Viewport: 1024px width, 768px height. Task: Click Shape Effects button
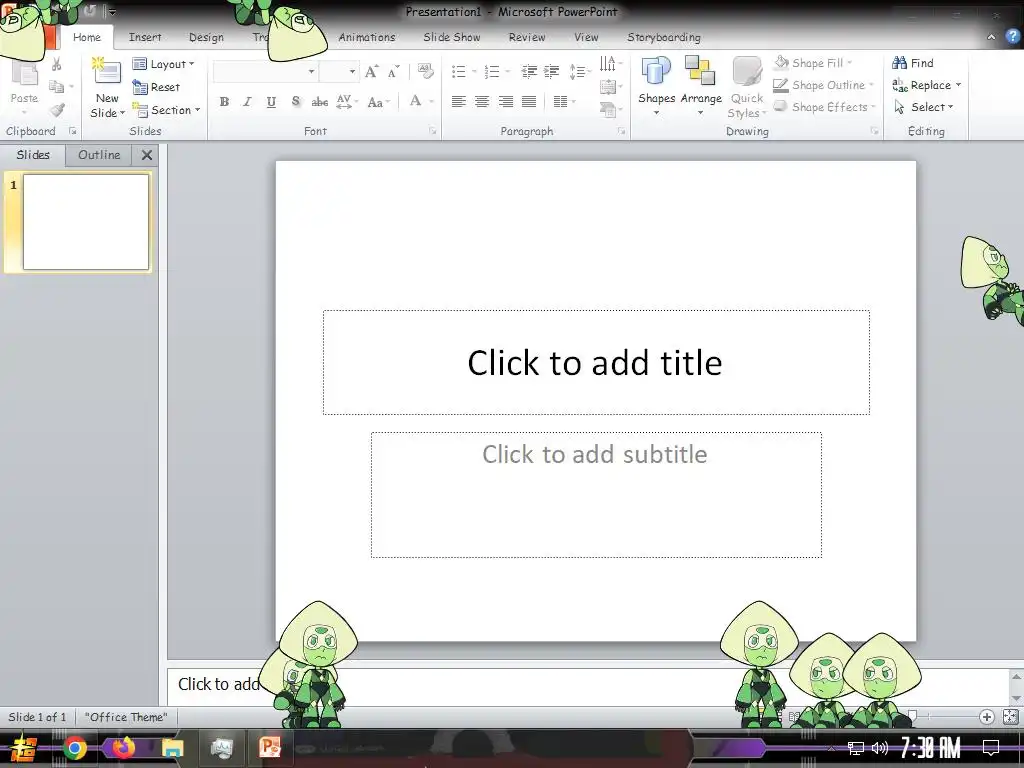click(825, 107)
